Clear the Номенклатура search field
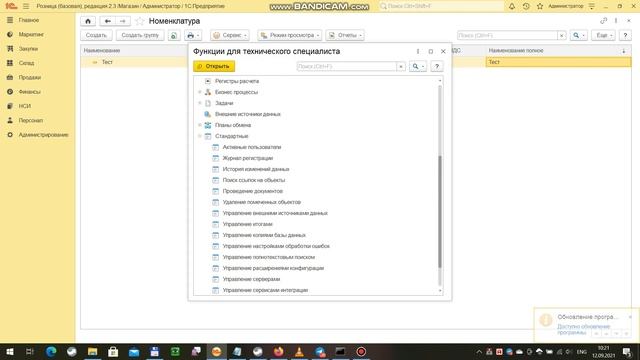 562,36
